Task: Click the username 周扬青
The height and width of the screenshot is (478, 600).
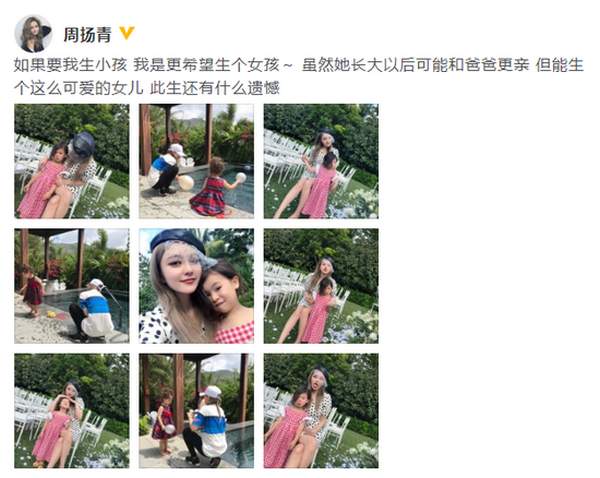Action: (x=87, y=35)
